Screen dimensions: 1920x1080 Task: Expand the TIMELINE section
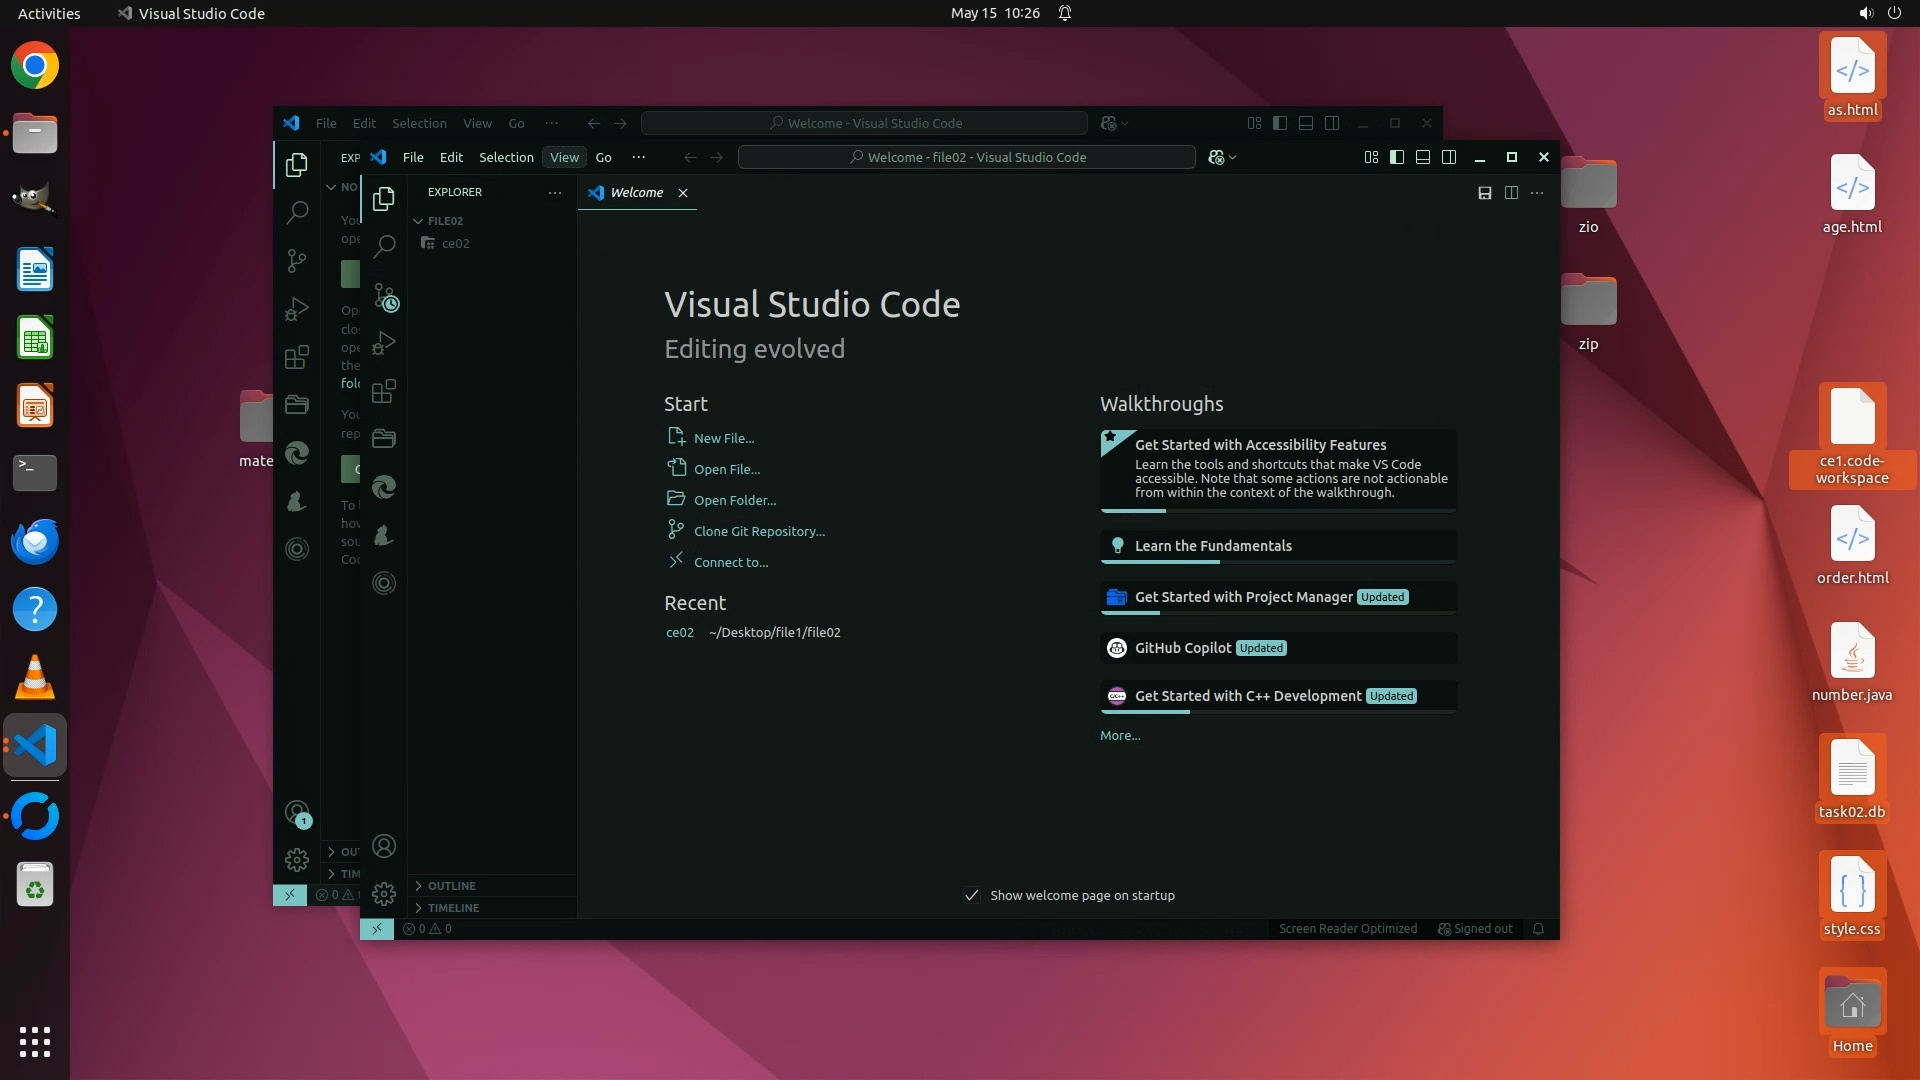pos(453,908)
